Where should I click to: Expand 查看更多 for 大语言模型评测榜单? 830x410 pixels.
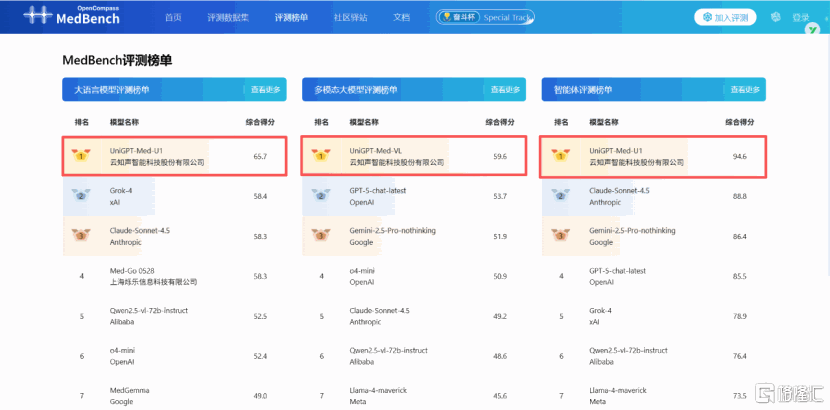point(265,90)
